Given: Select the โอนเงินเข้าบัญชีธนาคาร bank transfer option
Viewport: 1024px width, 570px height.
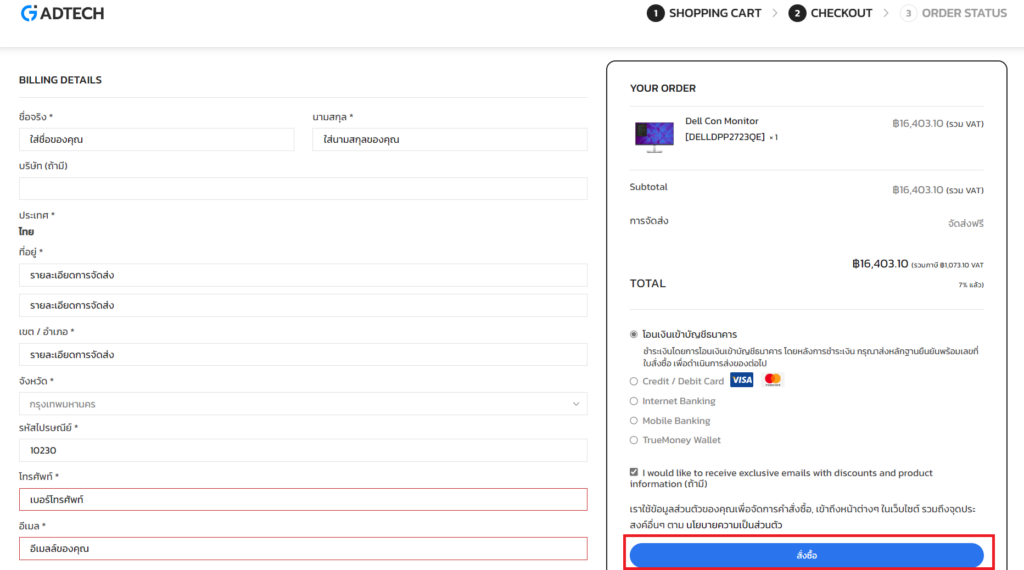Looking at the screenshot, I should [634, 334].
